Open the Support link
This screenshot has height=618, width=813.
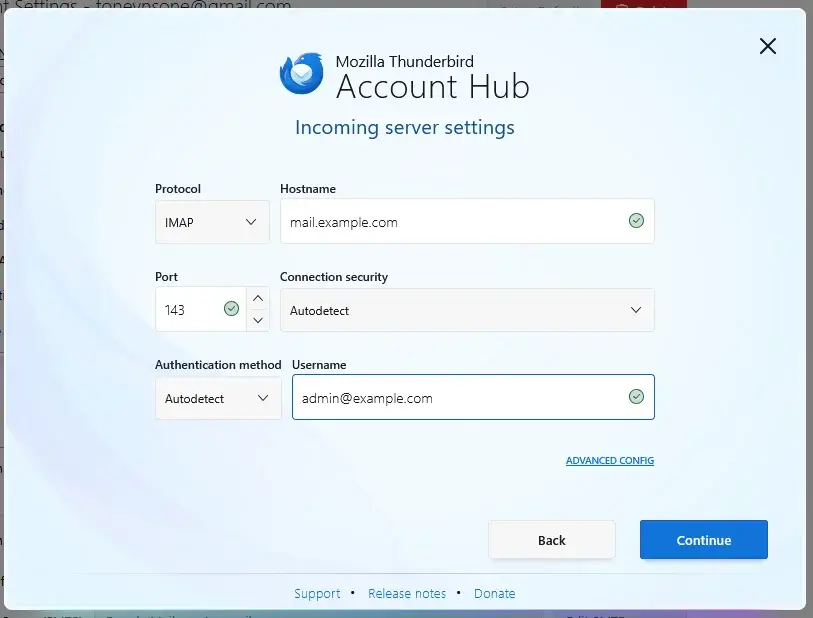point(317,593)
